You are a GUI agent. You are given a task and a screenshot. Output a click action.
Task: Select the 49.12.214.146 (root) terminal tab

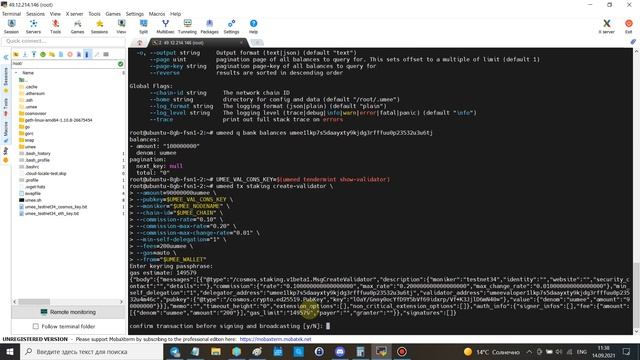(x=198, y=42)
